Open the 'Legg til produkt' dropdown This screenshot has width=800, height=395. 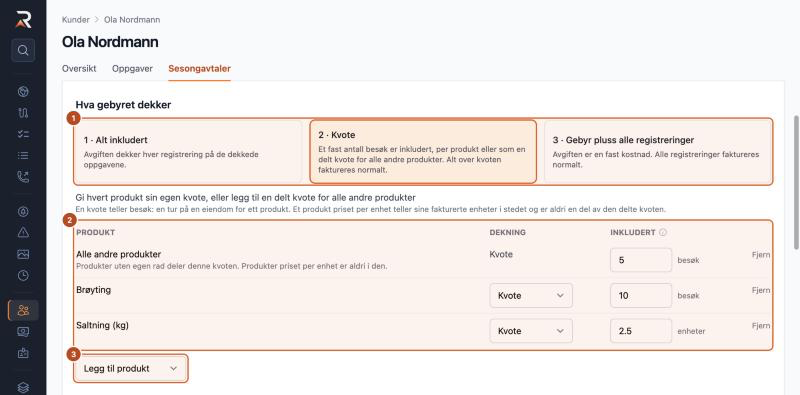click(x=131, y=368)
